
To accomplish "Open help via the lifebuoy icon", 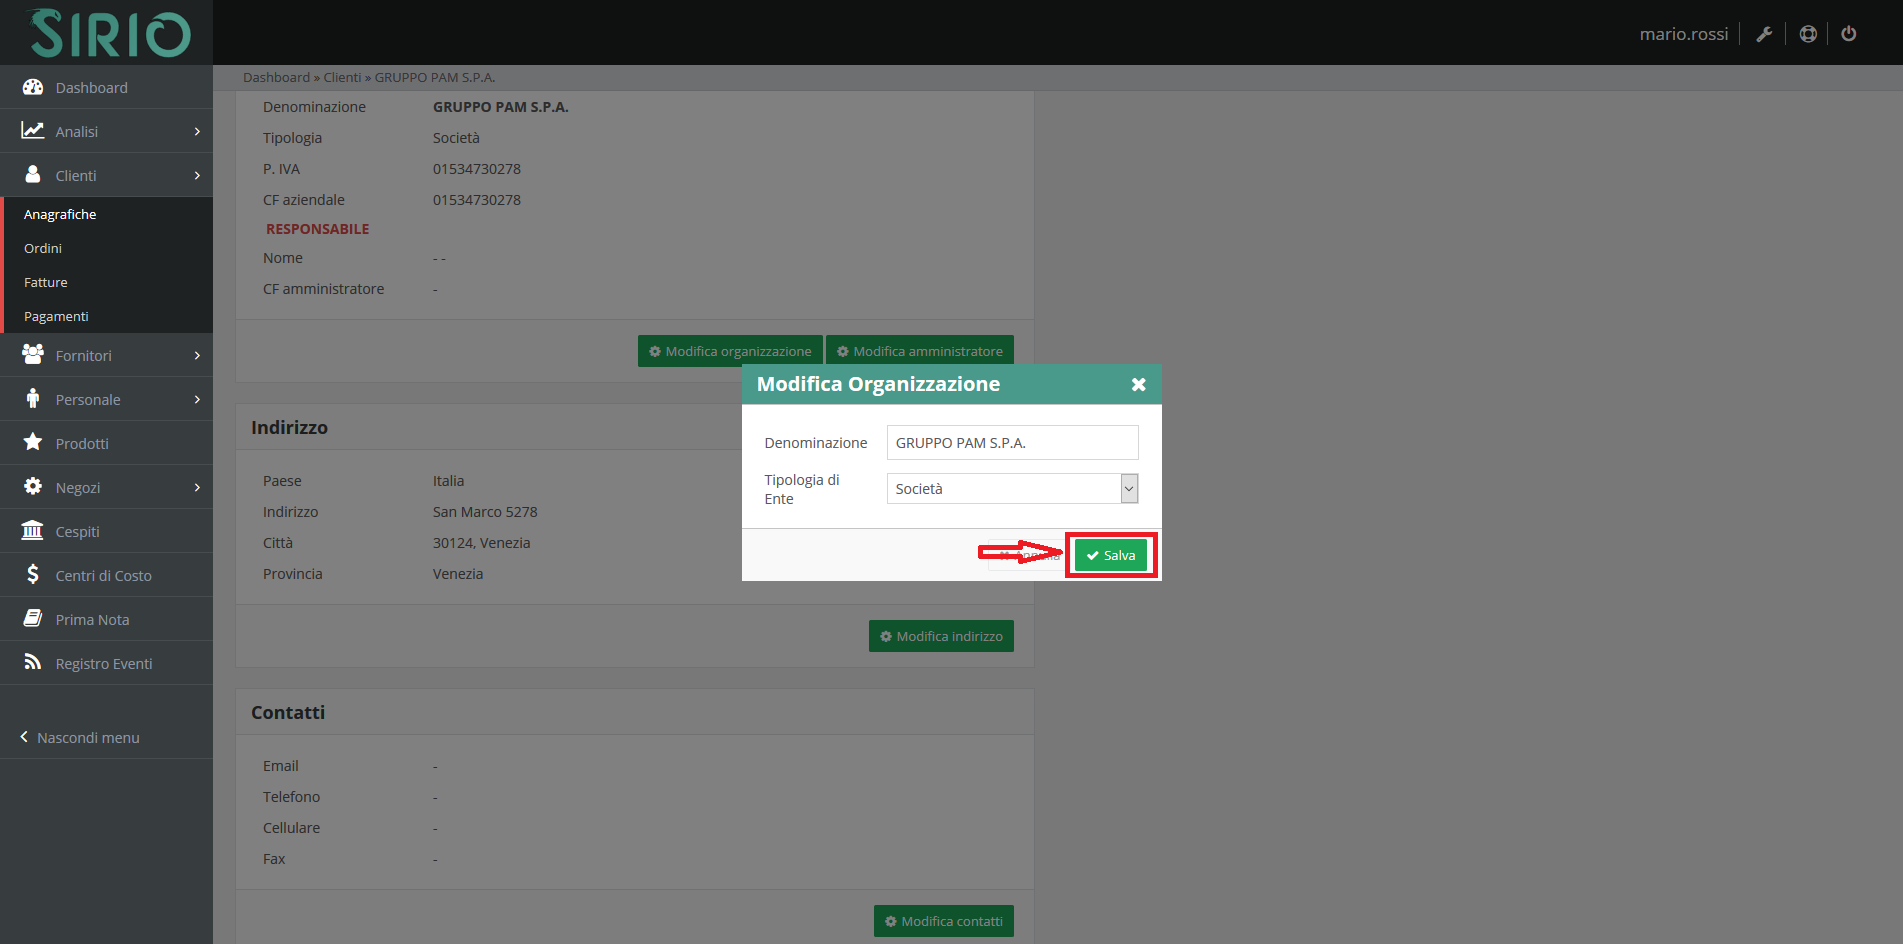I will (x=1808, y=34).
